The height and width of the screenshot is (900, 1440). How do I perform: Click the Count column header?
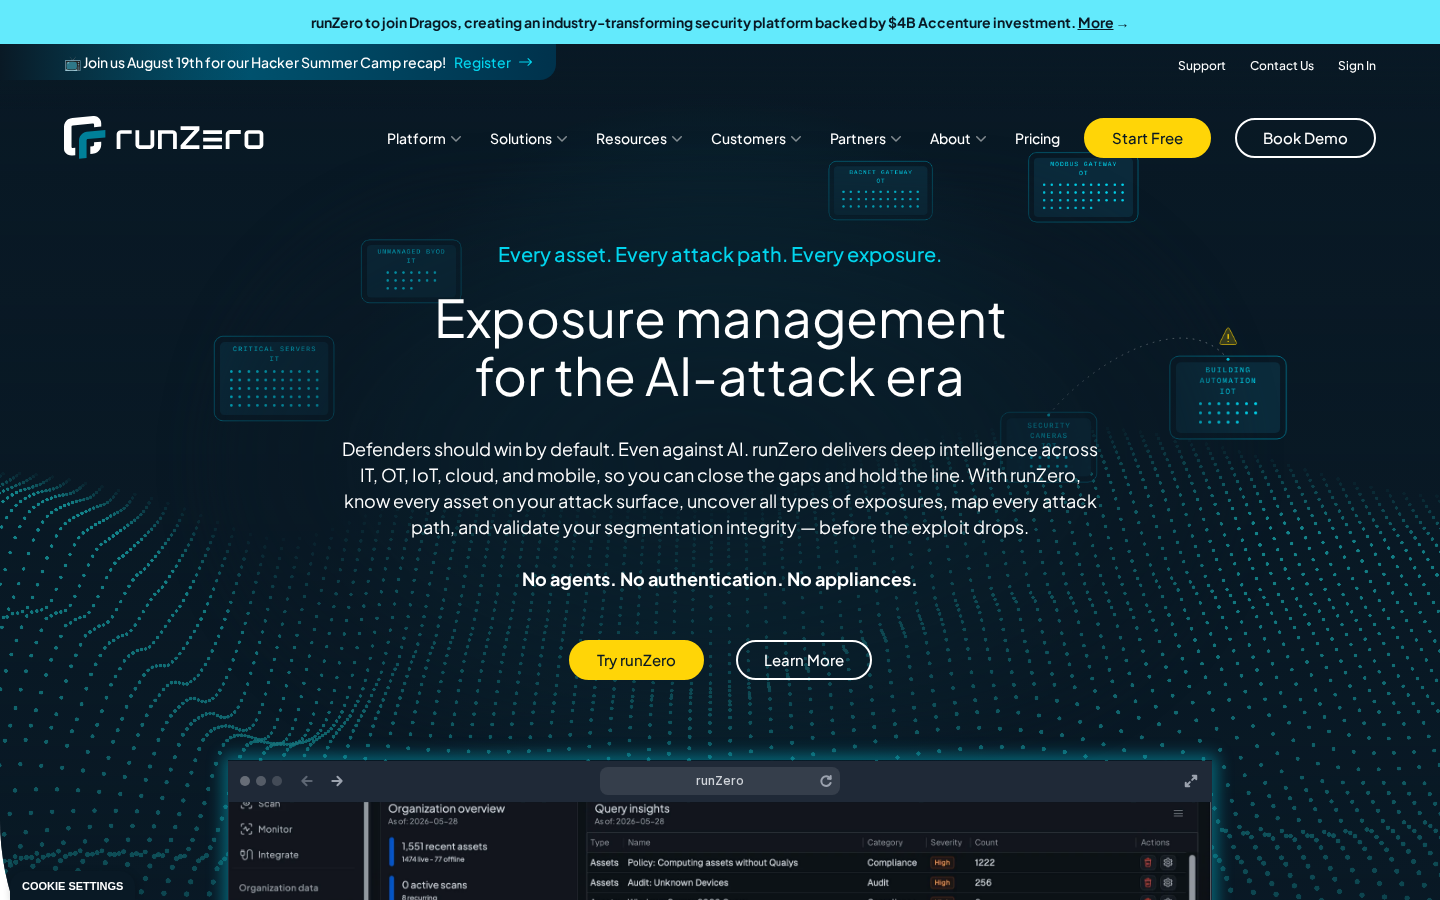(986, 843)
